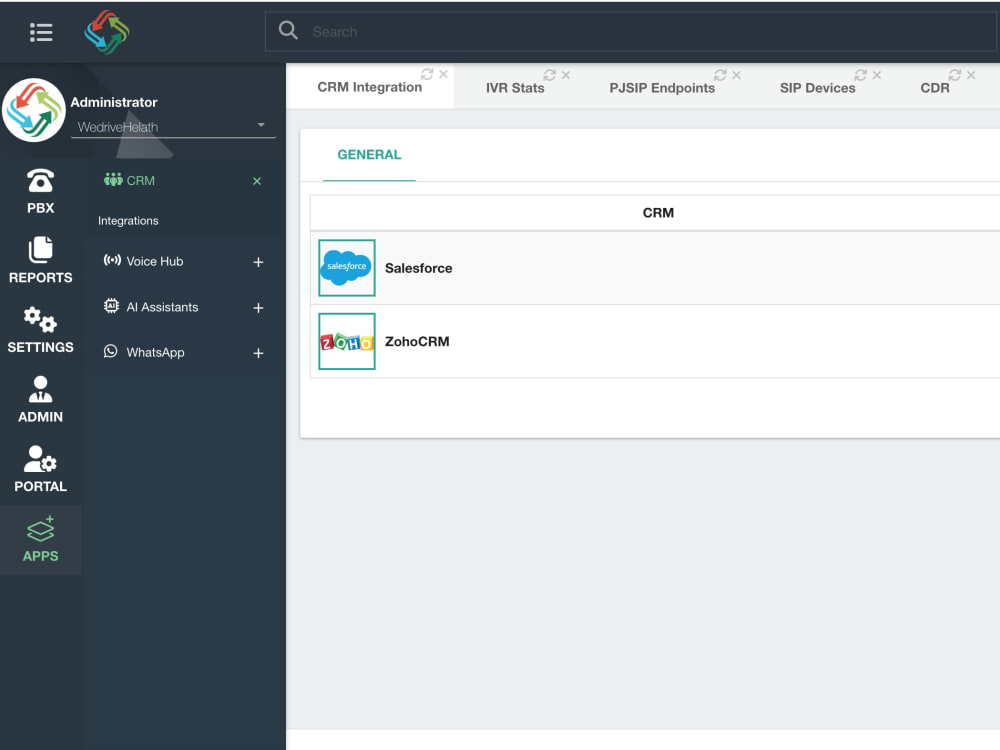Close the PJSIP Endpoints tab

click(737, 75)
